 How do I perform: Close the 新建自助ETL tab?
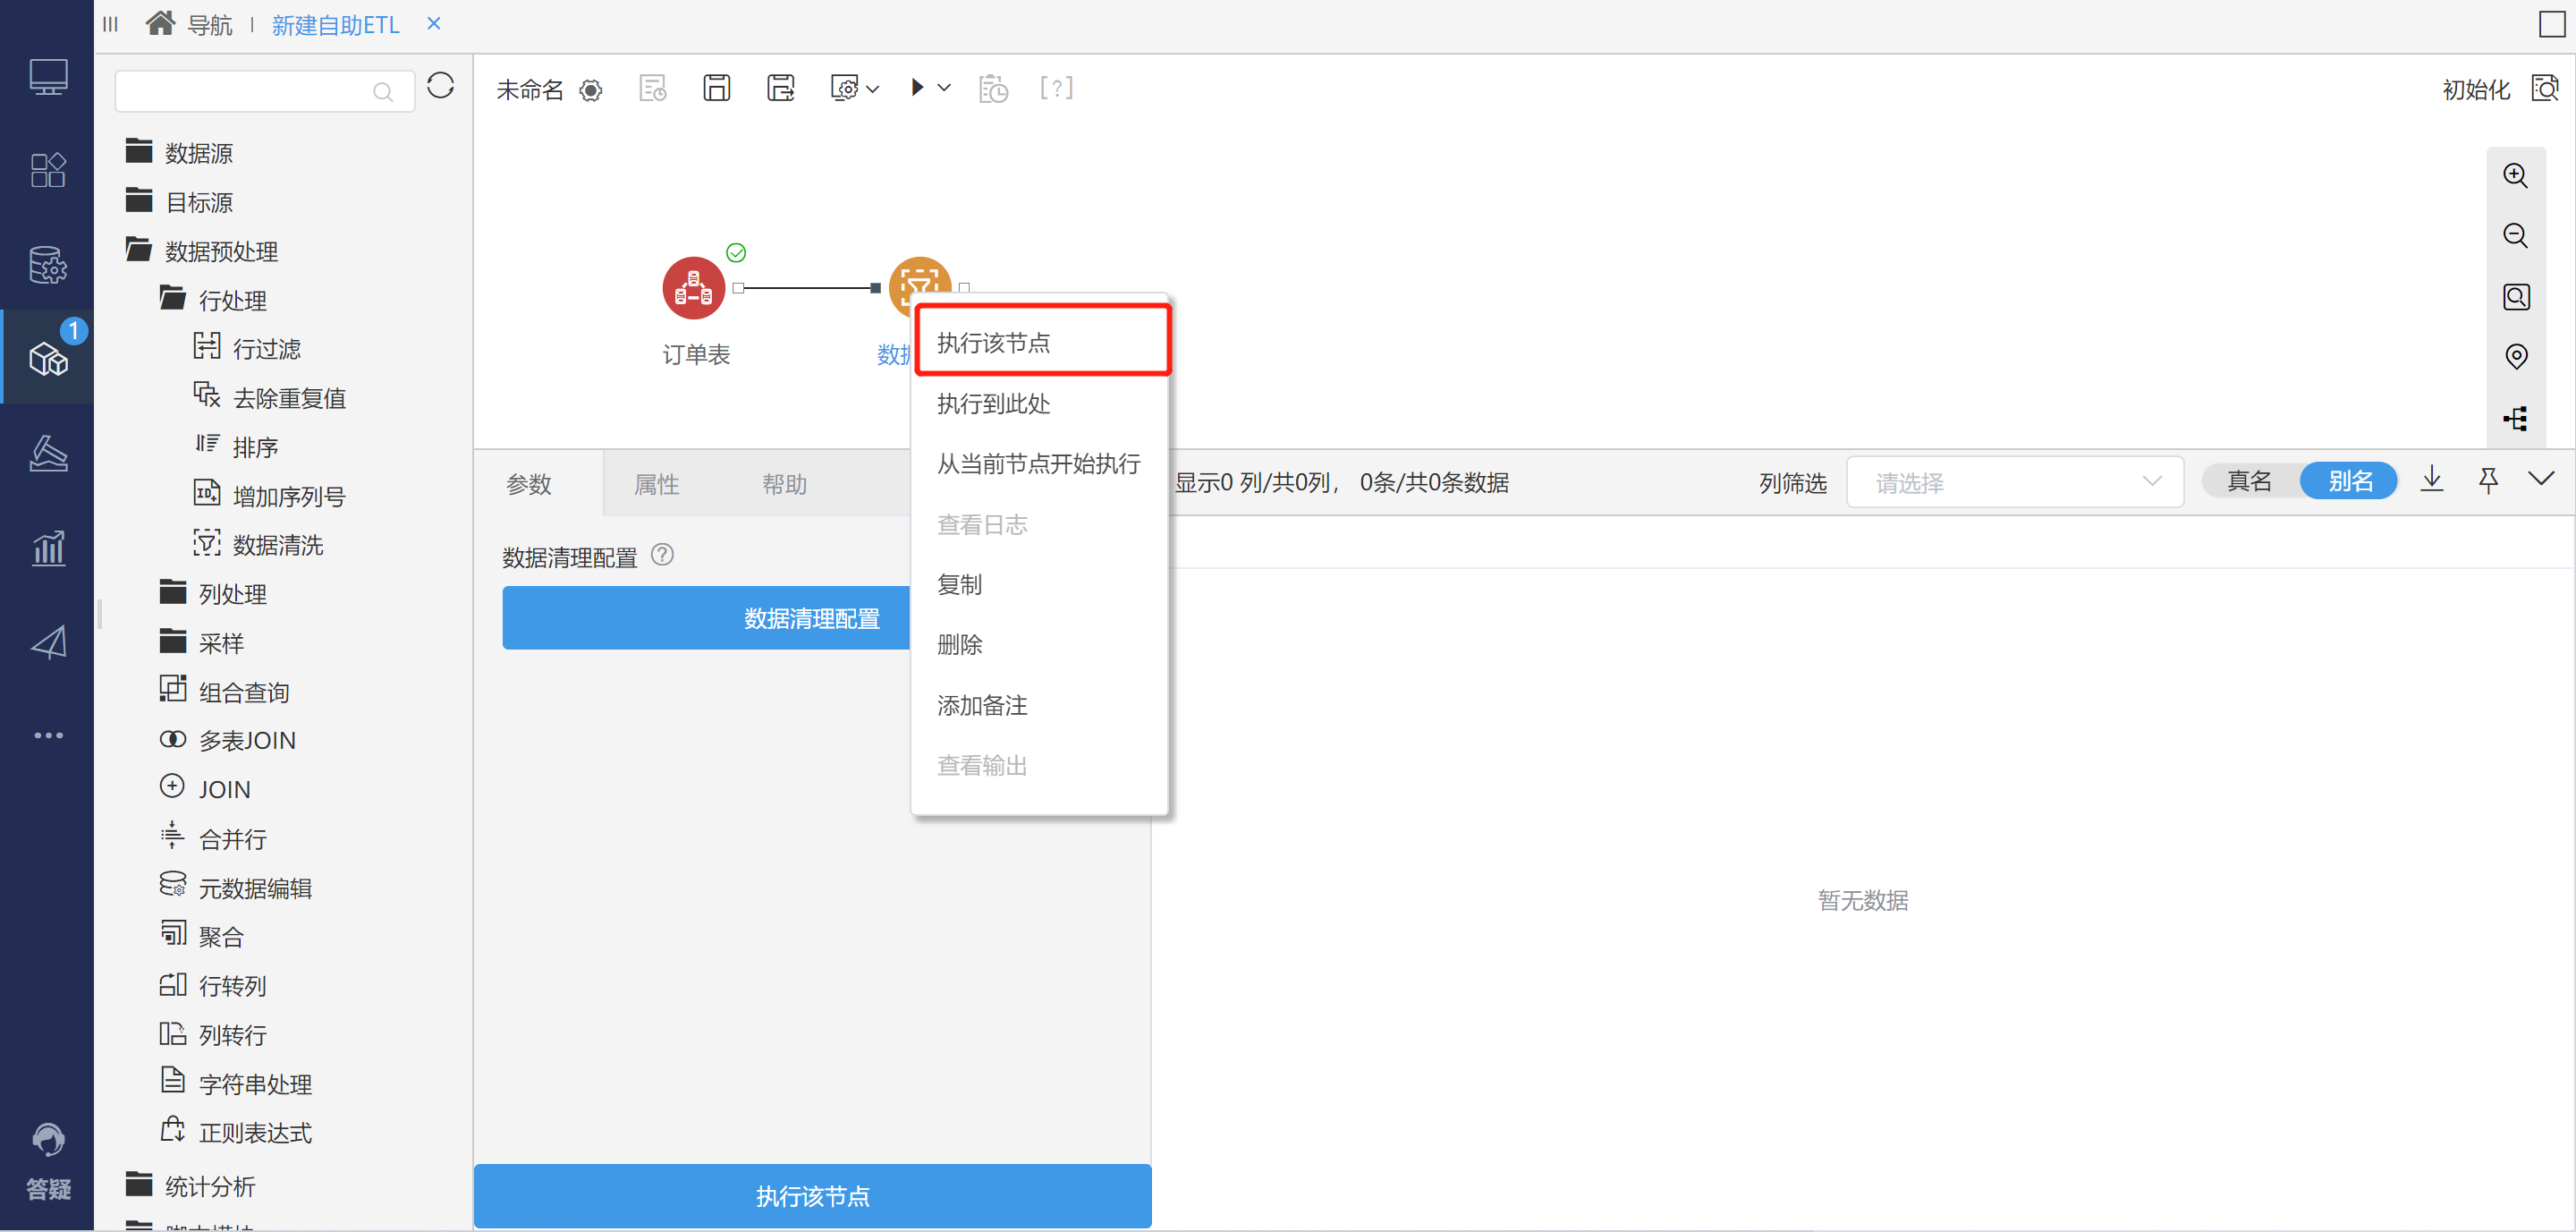pyautogui.click(x=433, y=23)
